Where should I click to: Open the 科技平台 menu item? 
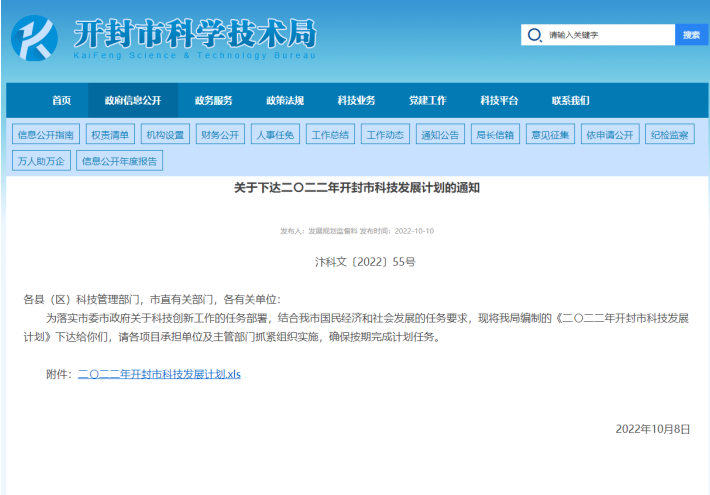(499, 100)
